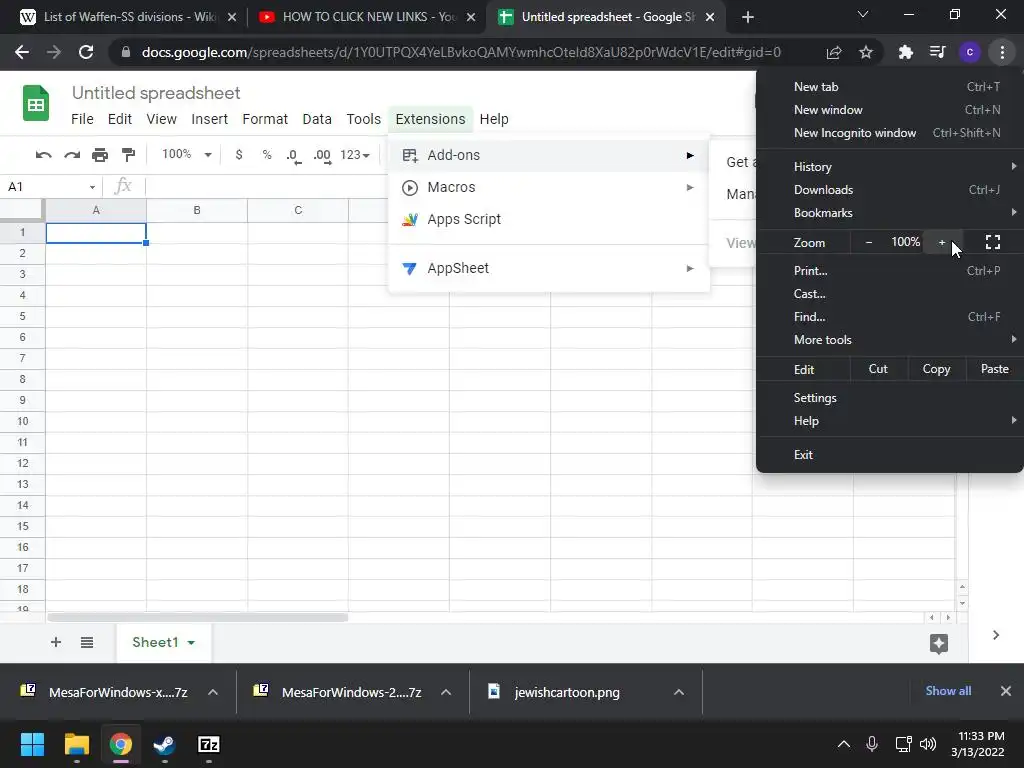Open Chrome Settings

[889, 398]
